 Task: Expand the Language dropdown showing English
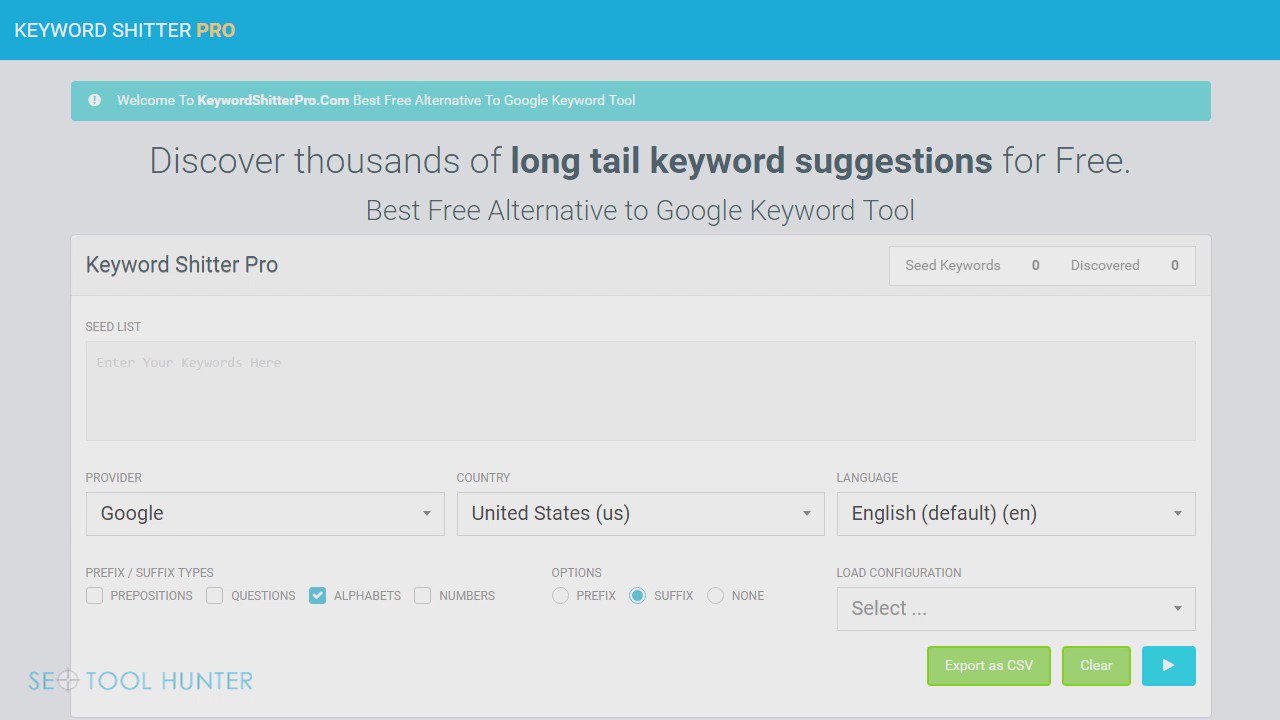pos(1016,514)
